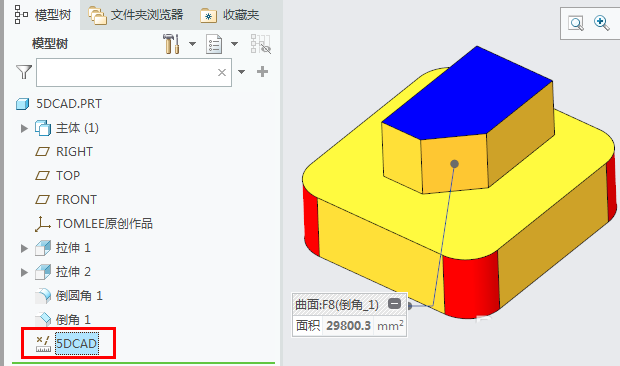Click the refit zoom icon

[576, 23]
